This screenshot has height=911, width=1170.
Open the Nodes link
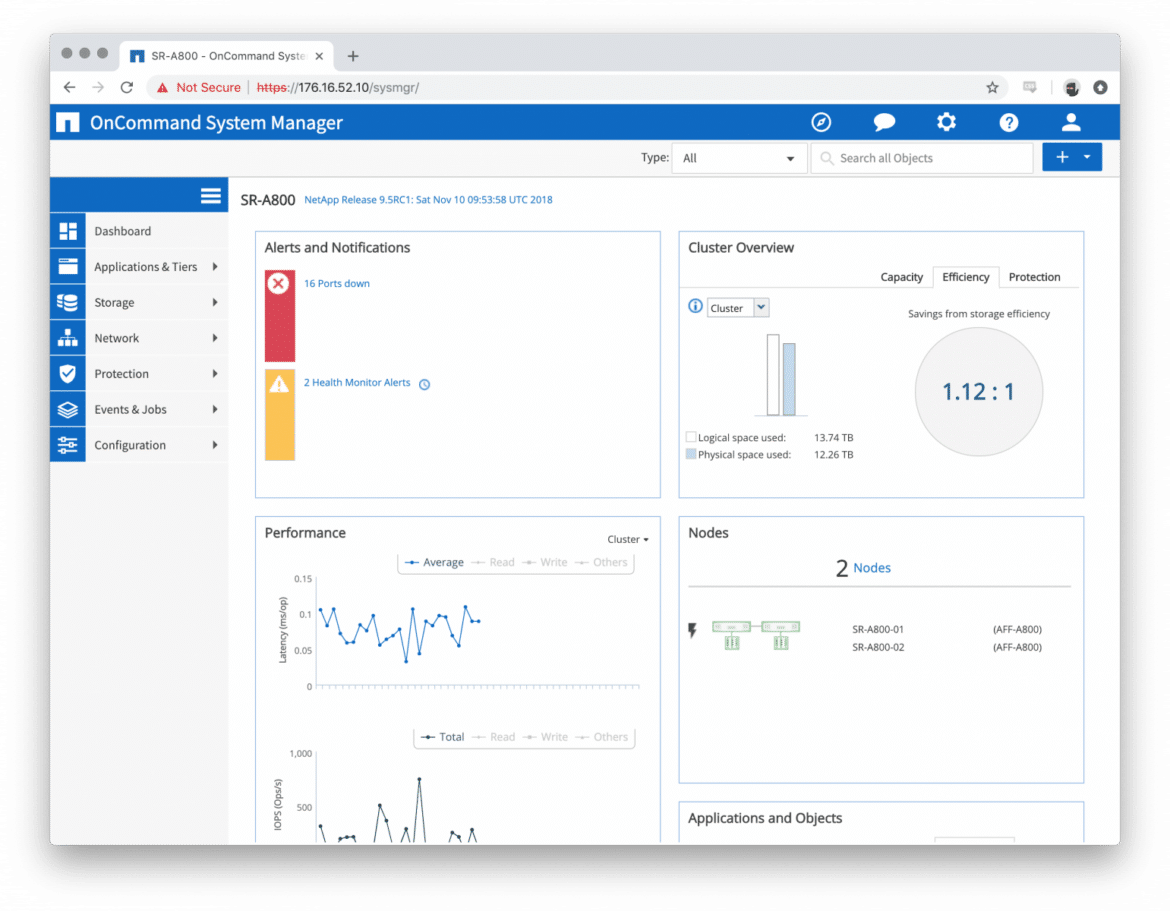[x=872, y=568]
